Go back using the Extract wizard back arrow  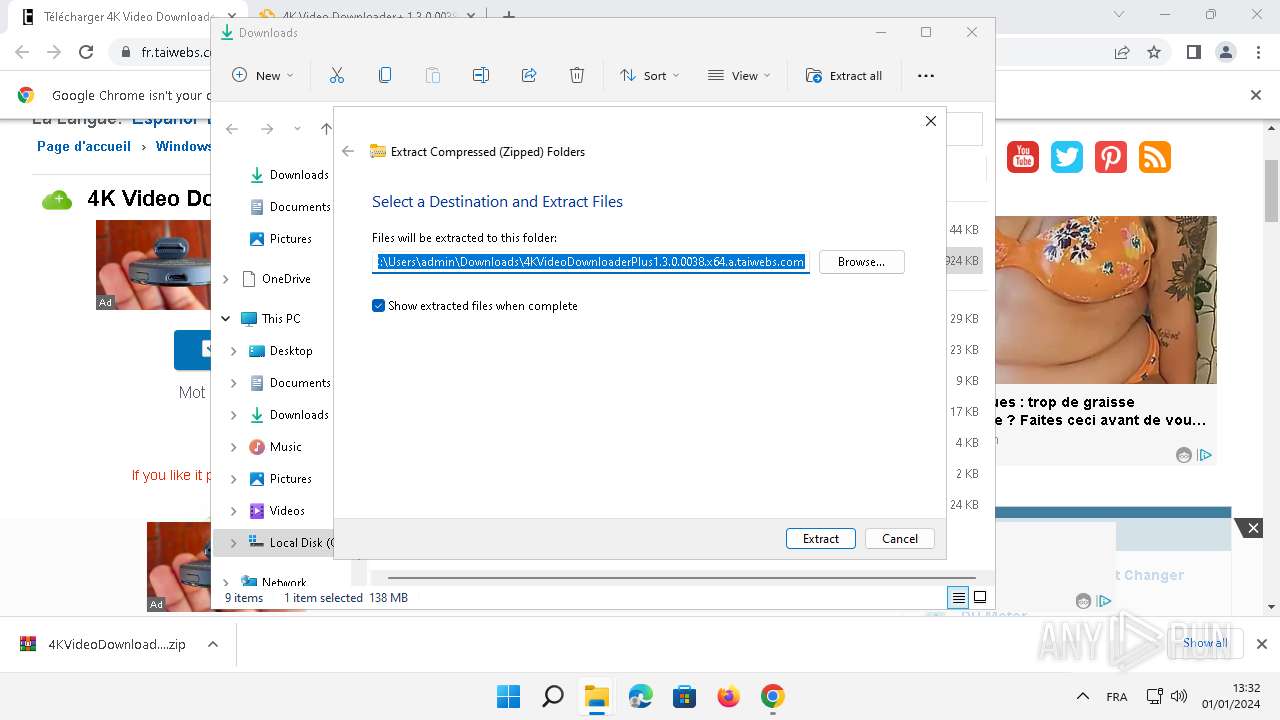[348, 151]
